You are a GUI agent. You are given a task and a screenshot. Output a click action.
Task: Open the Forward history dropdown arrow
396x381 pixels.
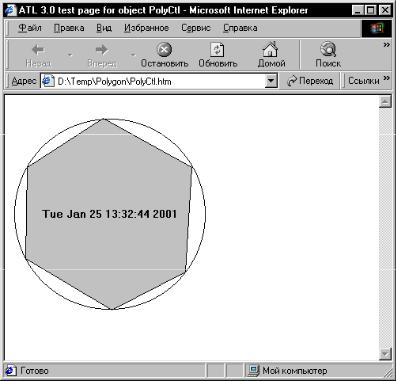pos(133,54)
